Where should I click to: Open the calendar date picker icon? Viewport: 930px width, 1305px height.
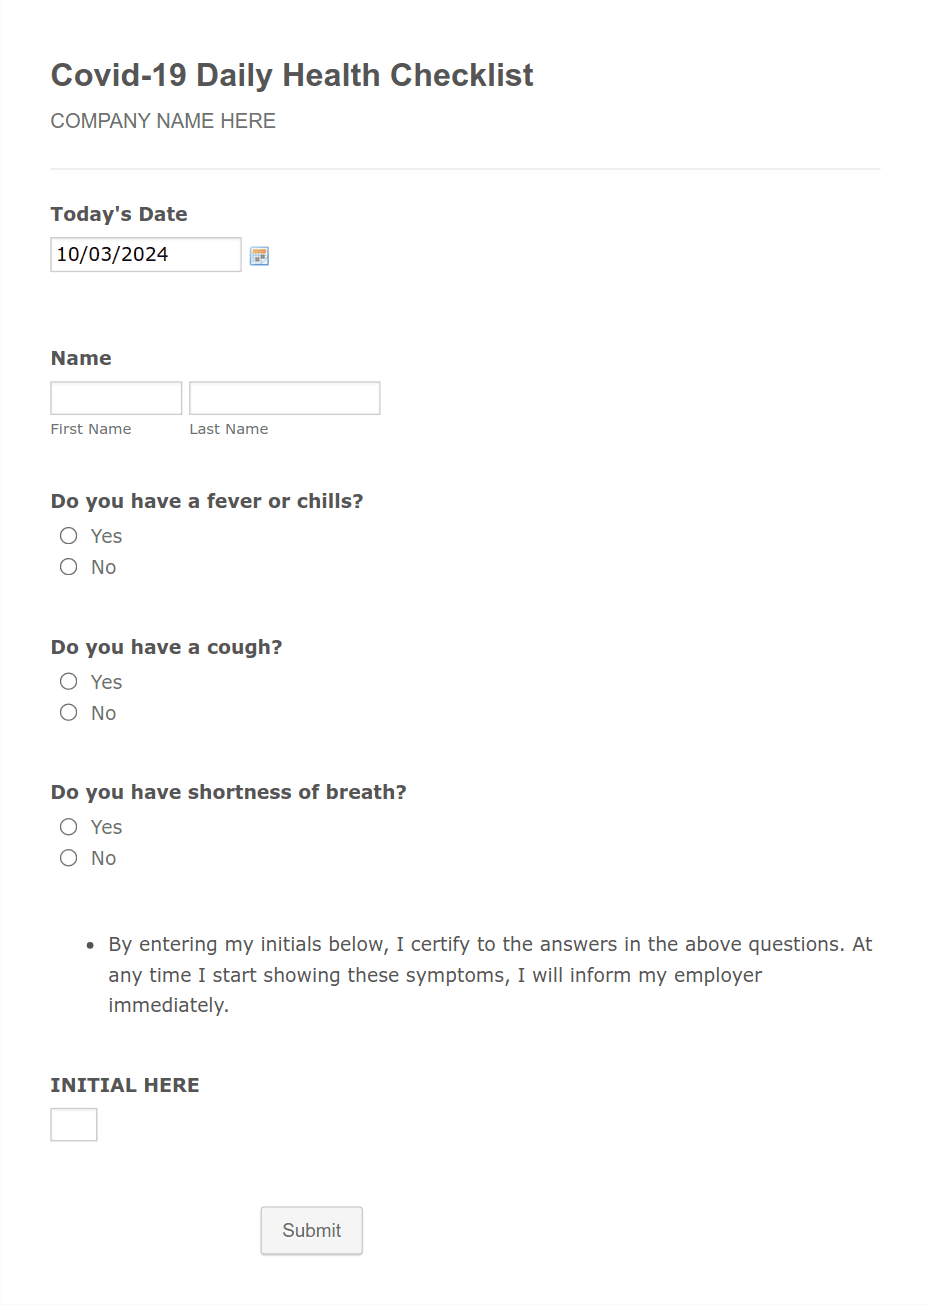(259, 256)
